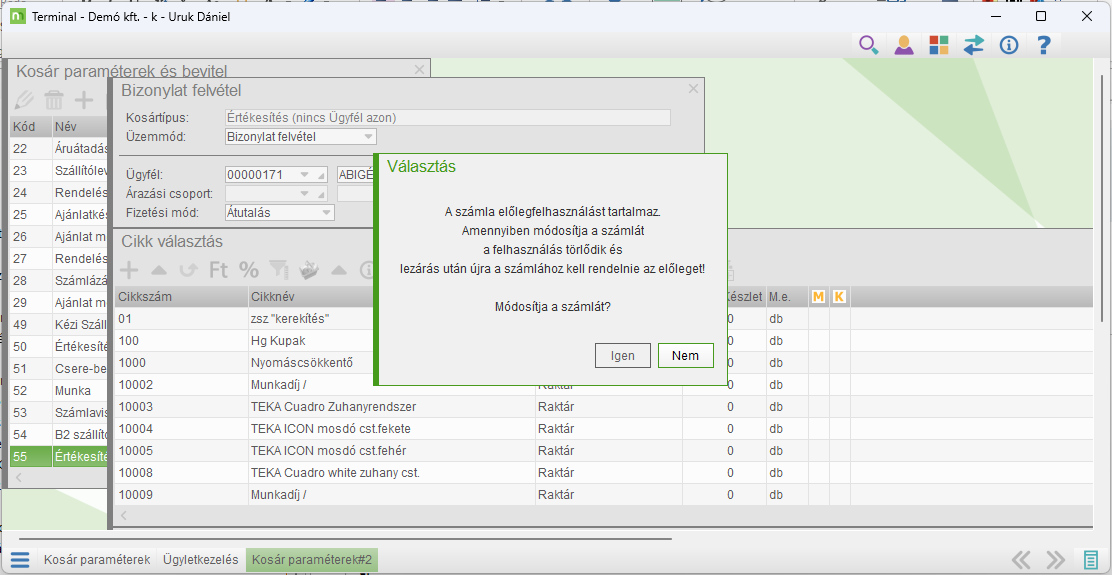Click the Kosár list horizontal scroll left arrow
The image size is (1112, 575).
(x=18, y=477)
